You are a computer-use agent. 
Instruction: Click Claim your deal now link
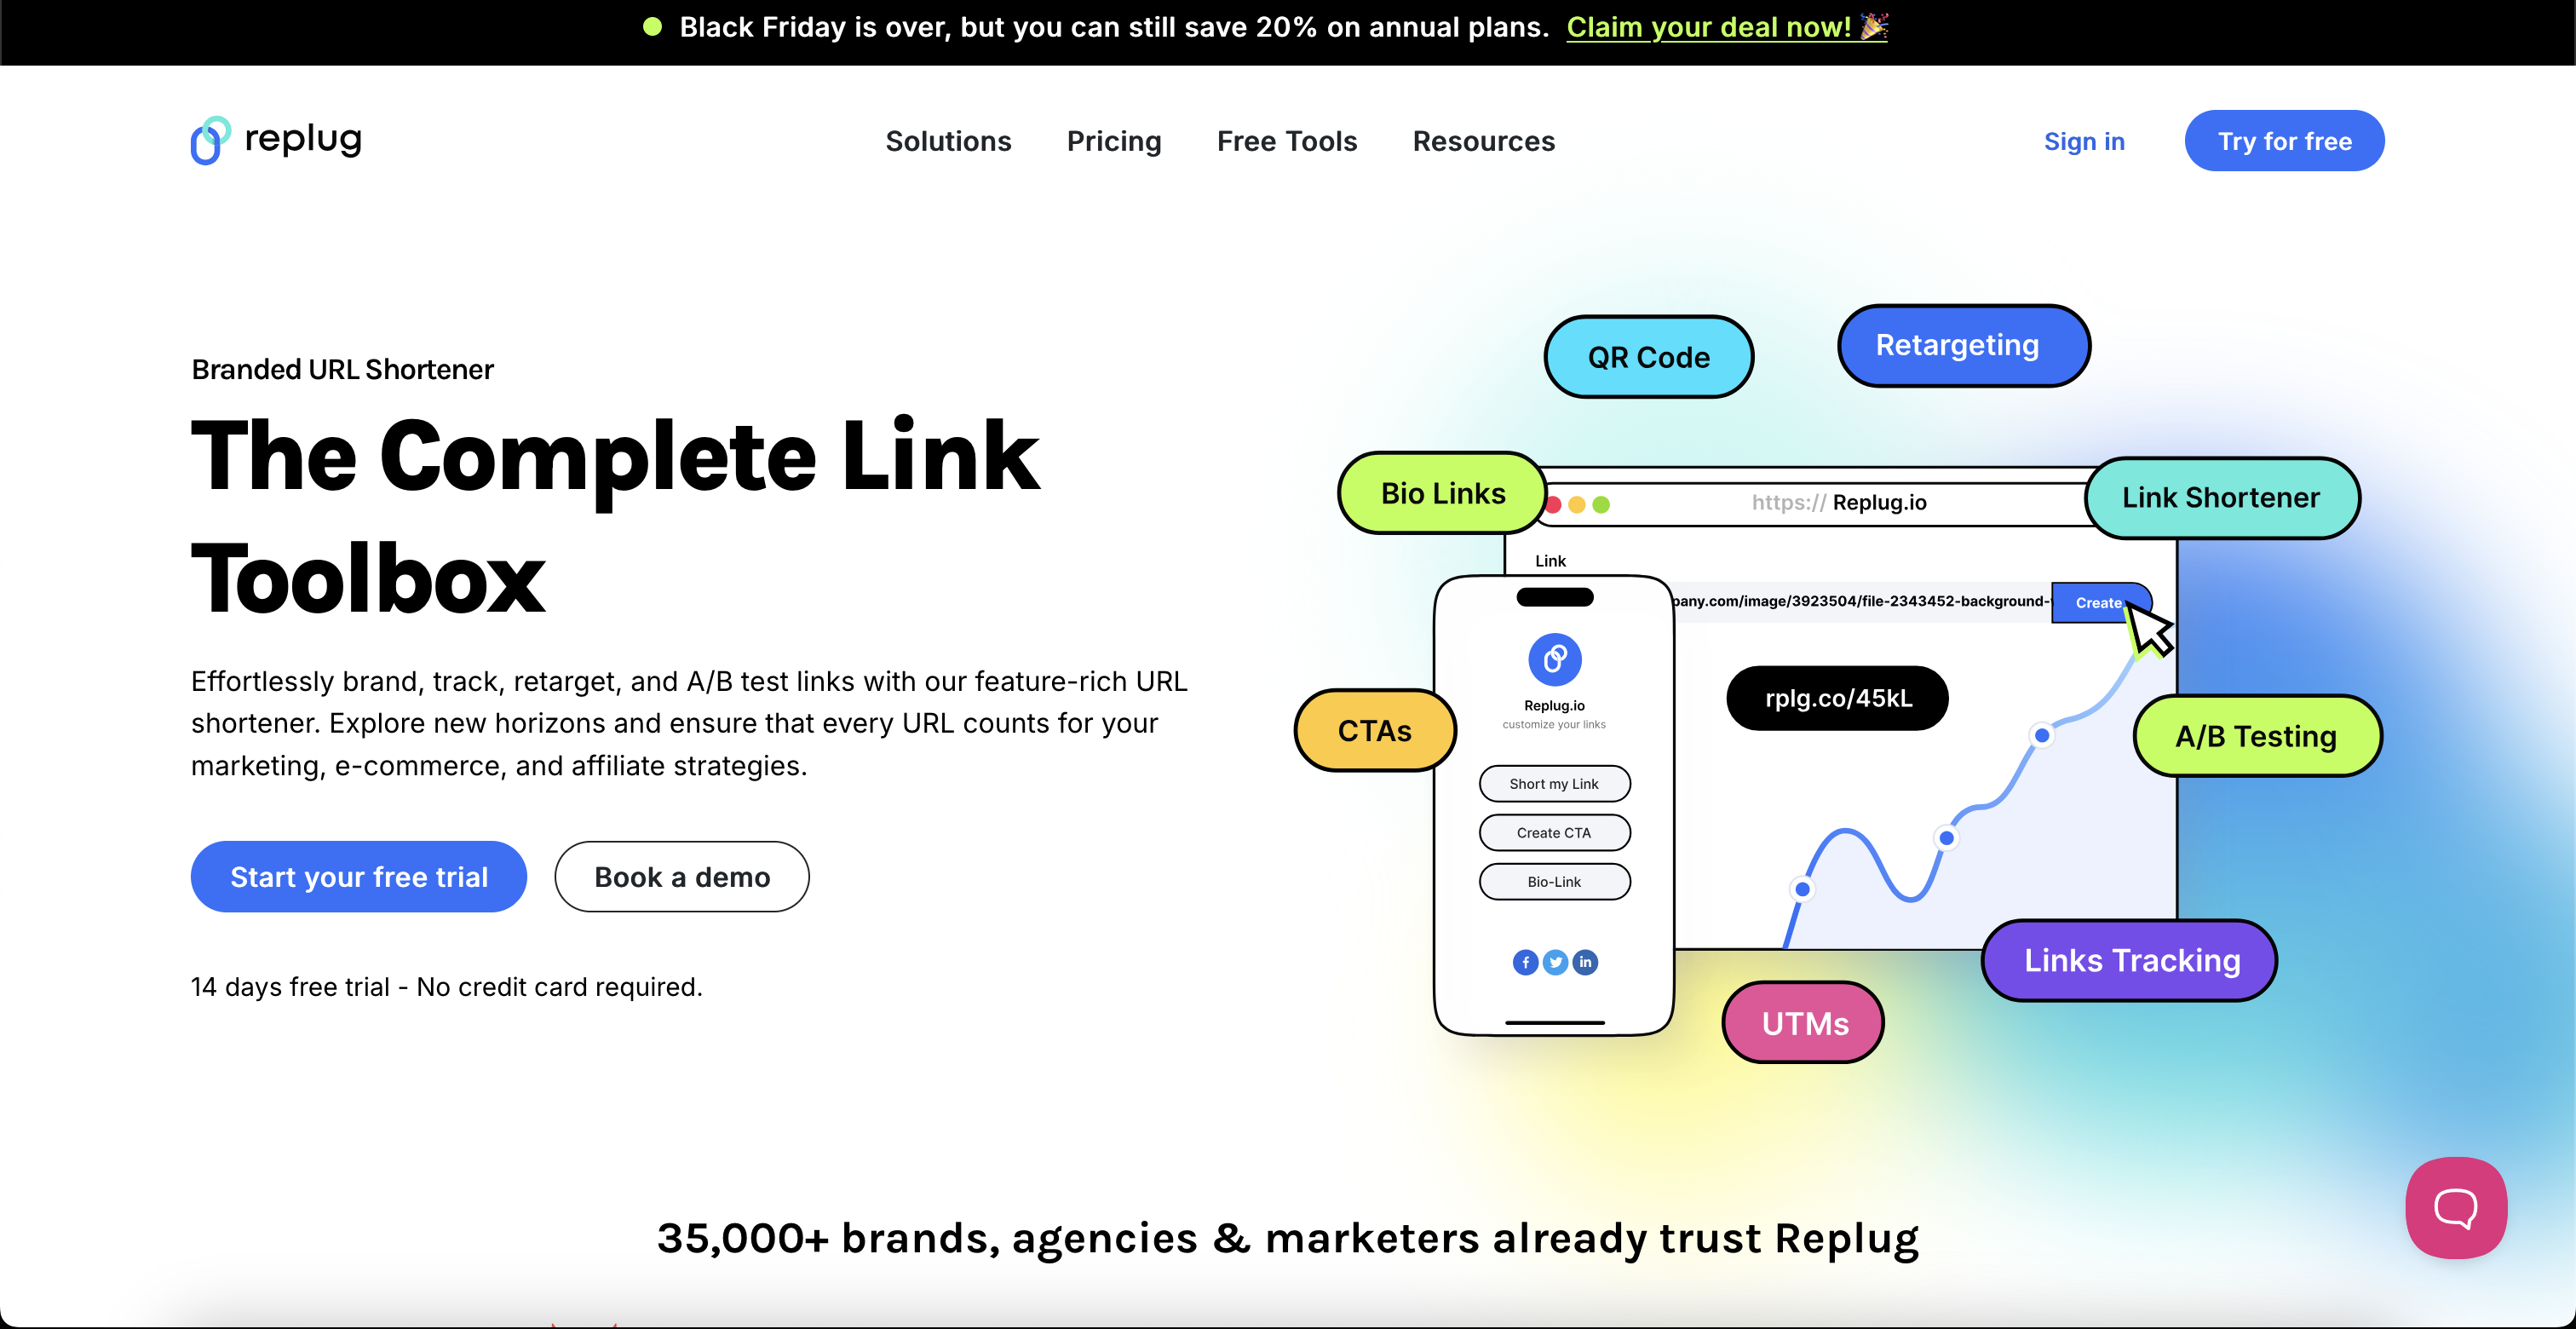click(1706, 24)
